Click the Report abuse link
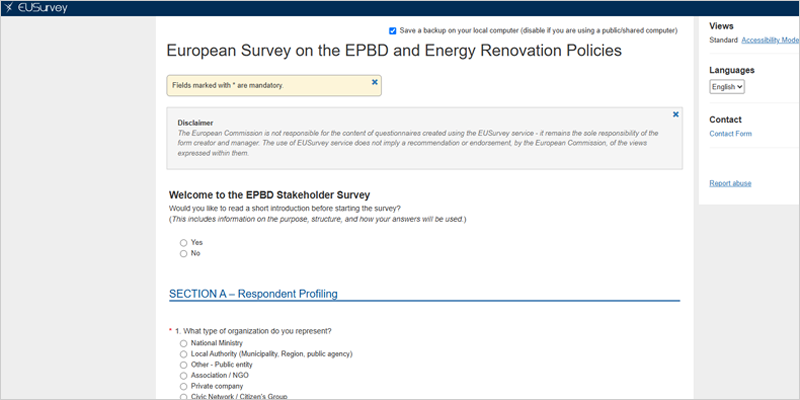This screenshot has width=800, height=400. point(730,183)
